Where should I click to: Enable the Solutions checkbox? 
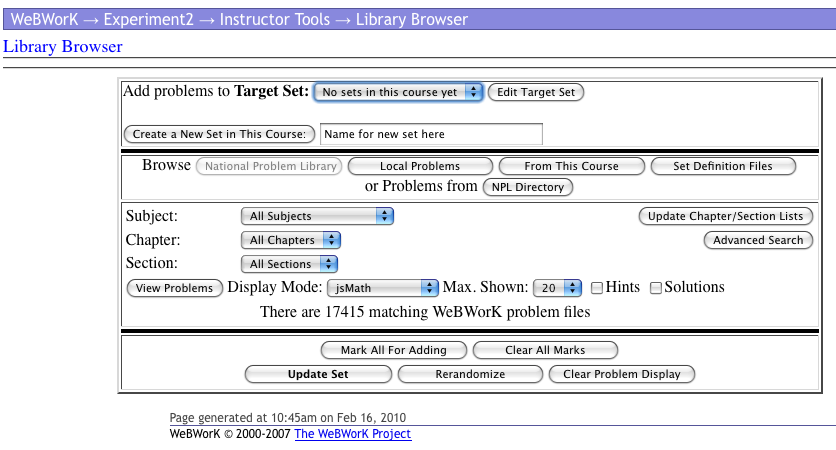(x=656, y=288)
